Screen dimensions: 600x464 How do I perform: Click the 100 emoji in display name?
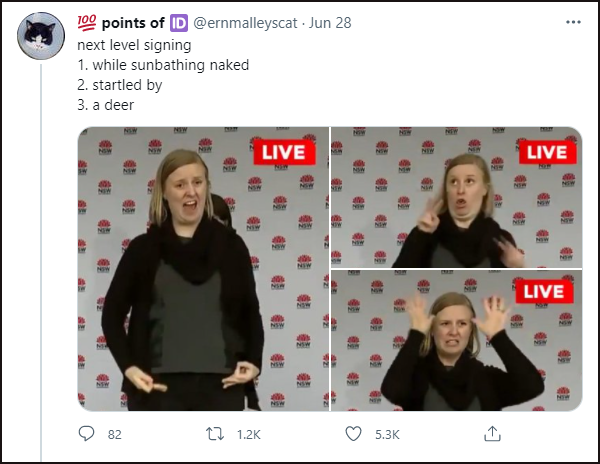86,22
